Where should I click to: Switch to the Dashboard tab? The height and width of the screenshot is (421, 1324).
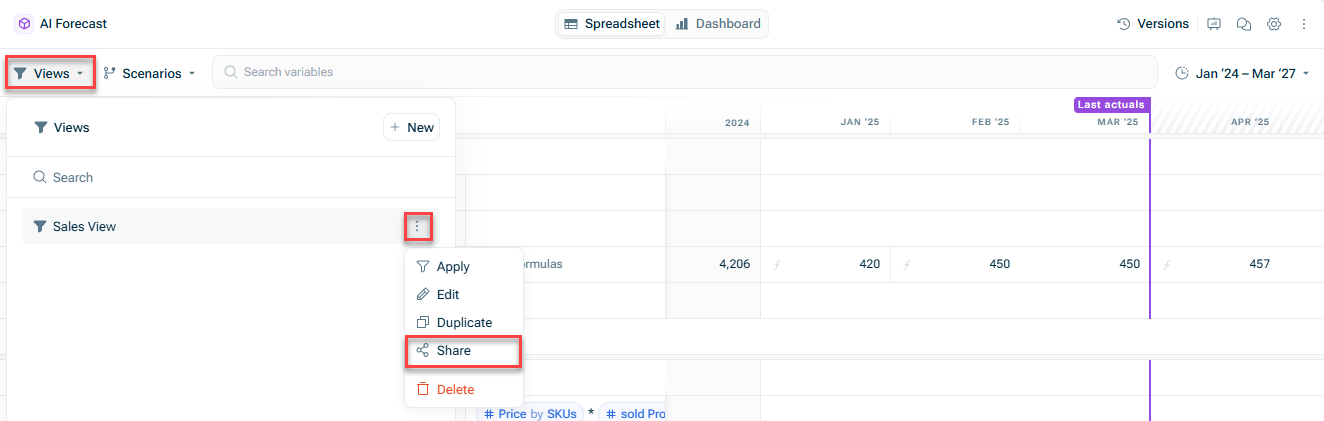click(x=718, y=24)
